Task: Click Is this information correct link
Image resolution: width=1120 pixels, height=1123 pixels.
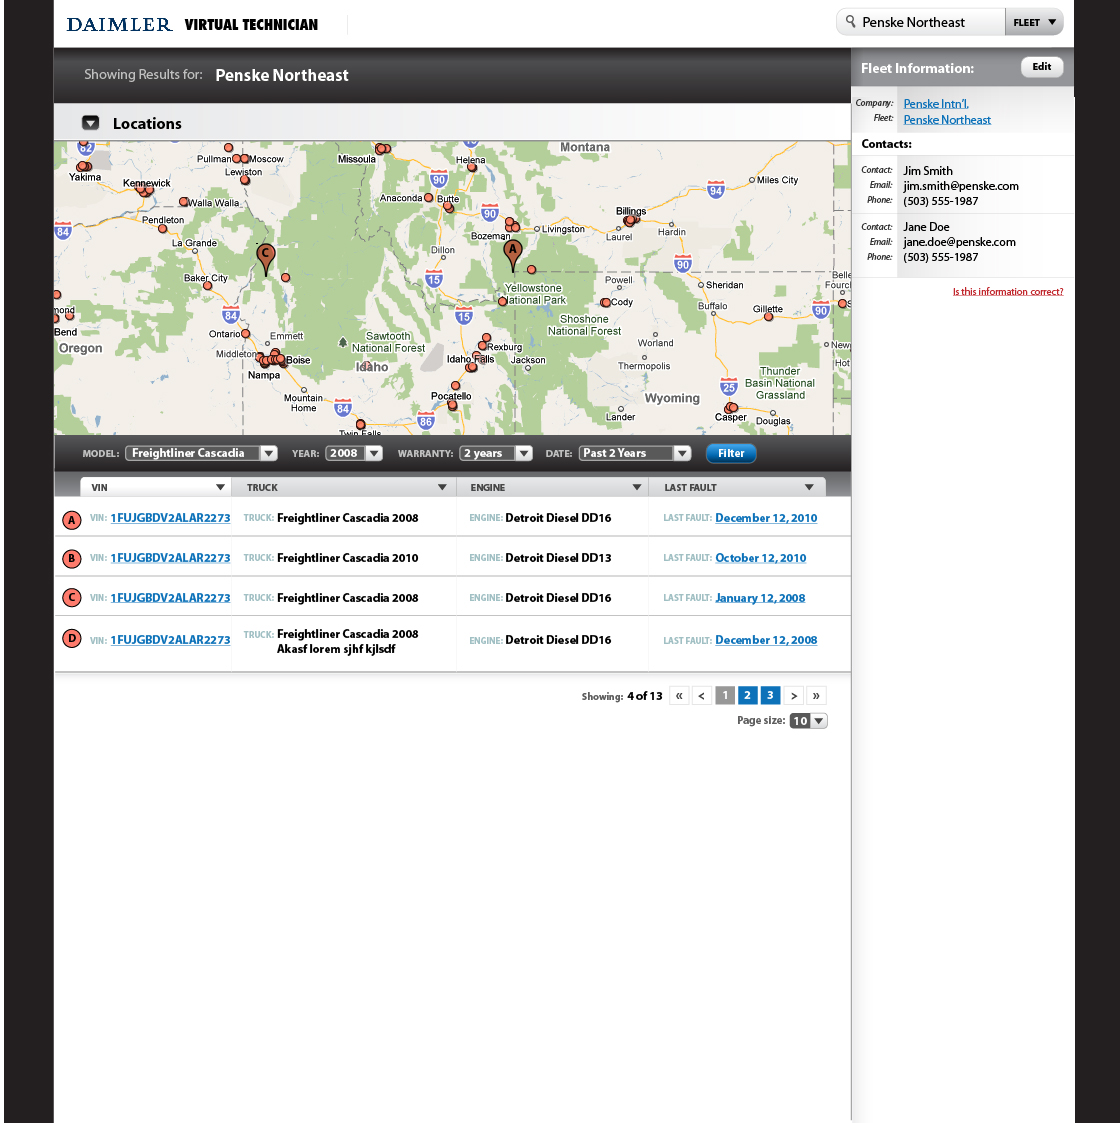Action: click(x=1008, y=291)
